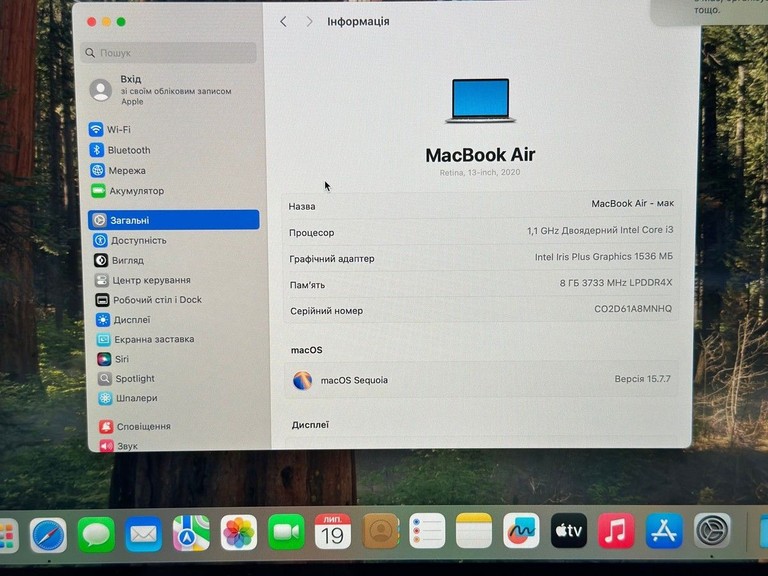Open Maps from the Dock
Viewport: 768px width, 576px height.
(x=191, y=533)
